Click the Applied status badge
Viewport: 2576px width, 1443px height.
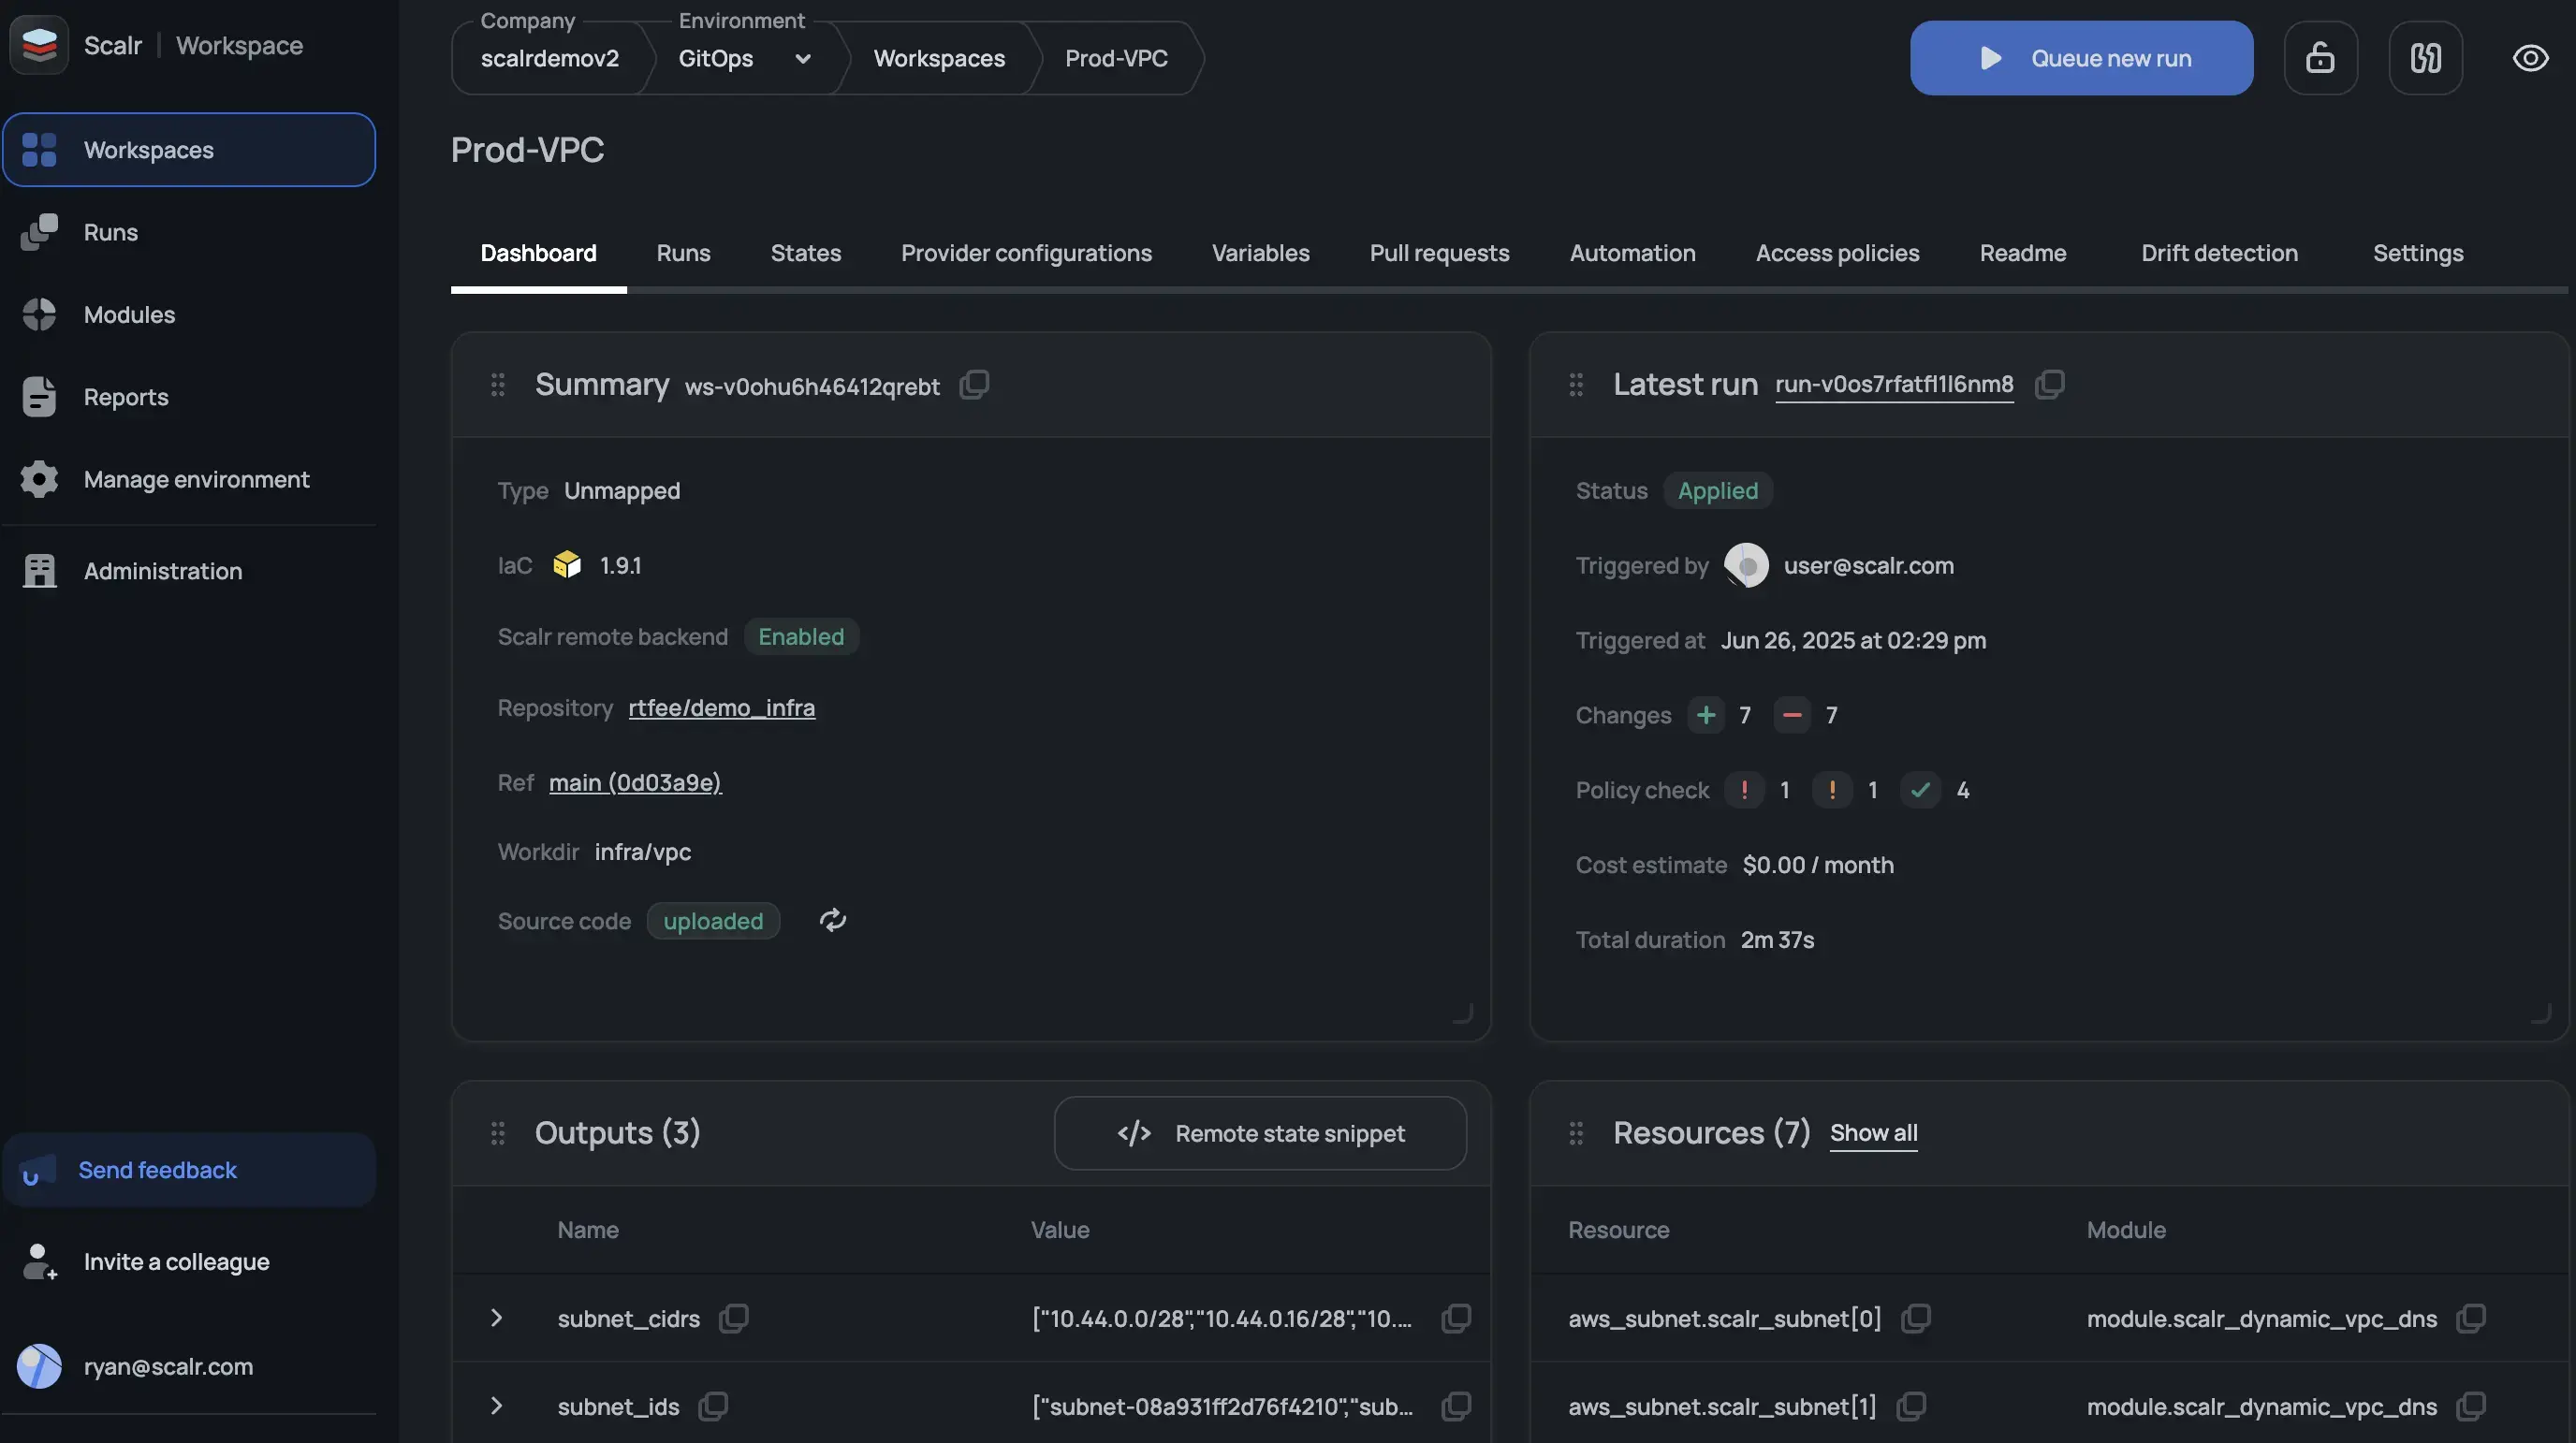pos(1717,491)
